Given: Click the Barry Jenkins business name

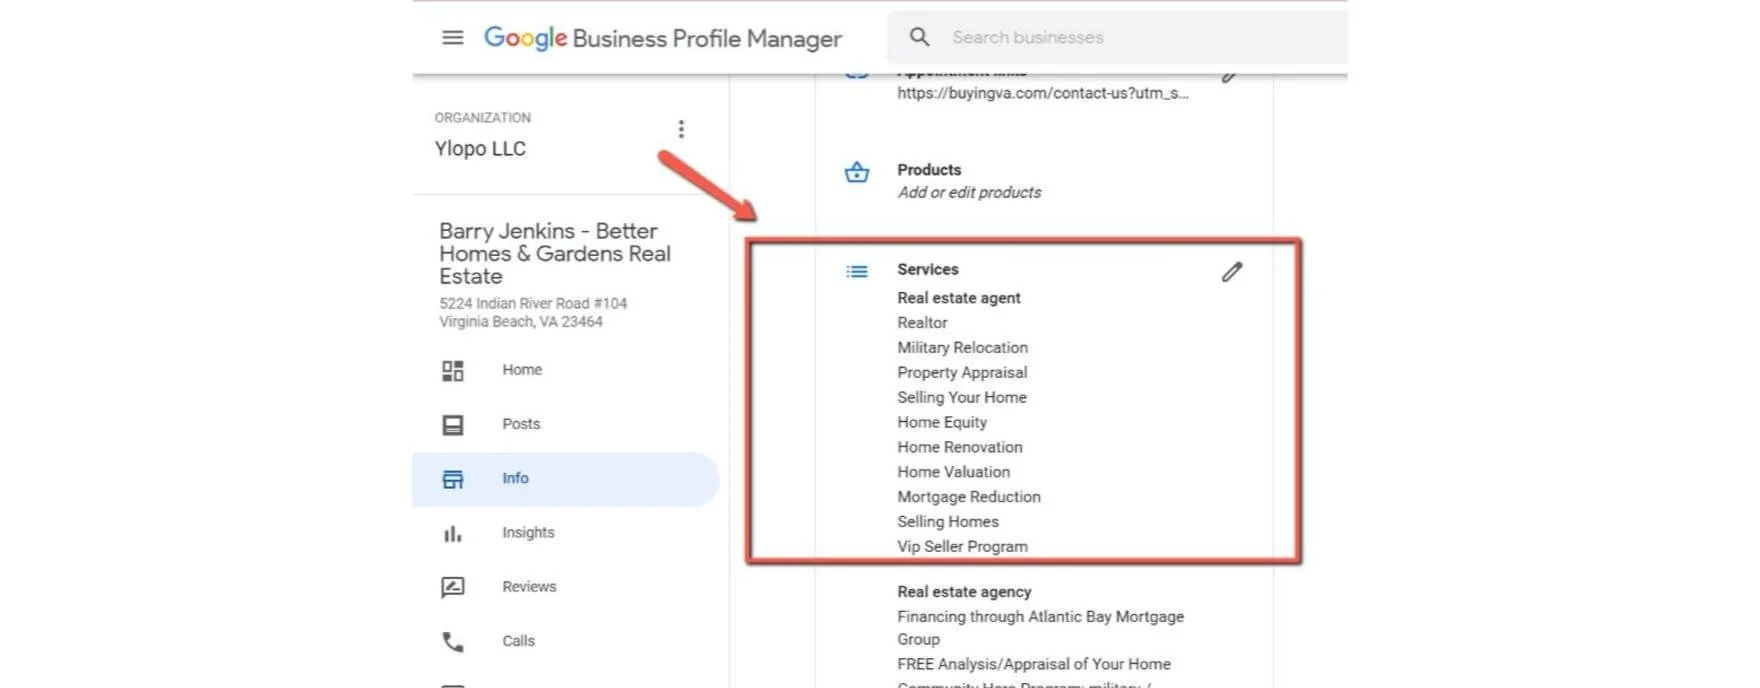Looking at the screenshot, I should 555,254.
